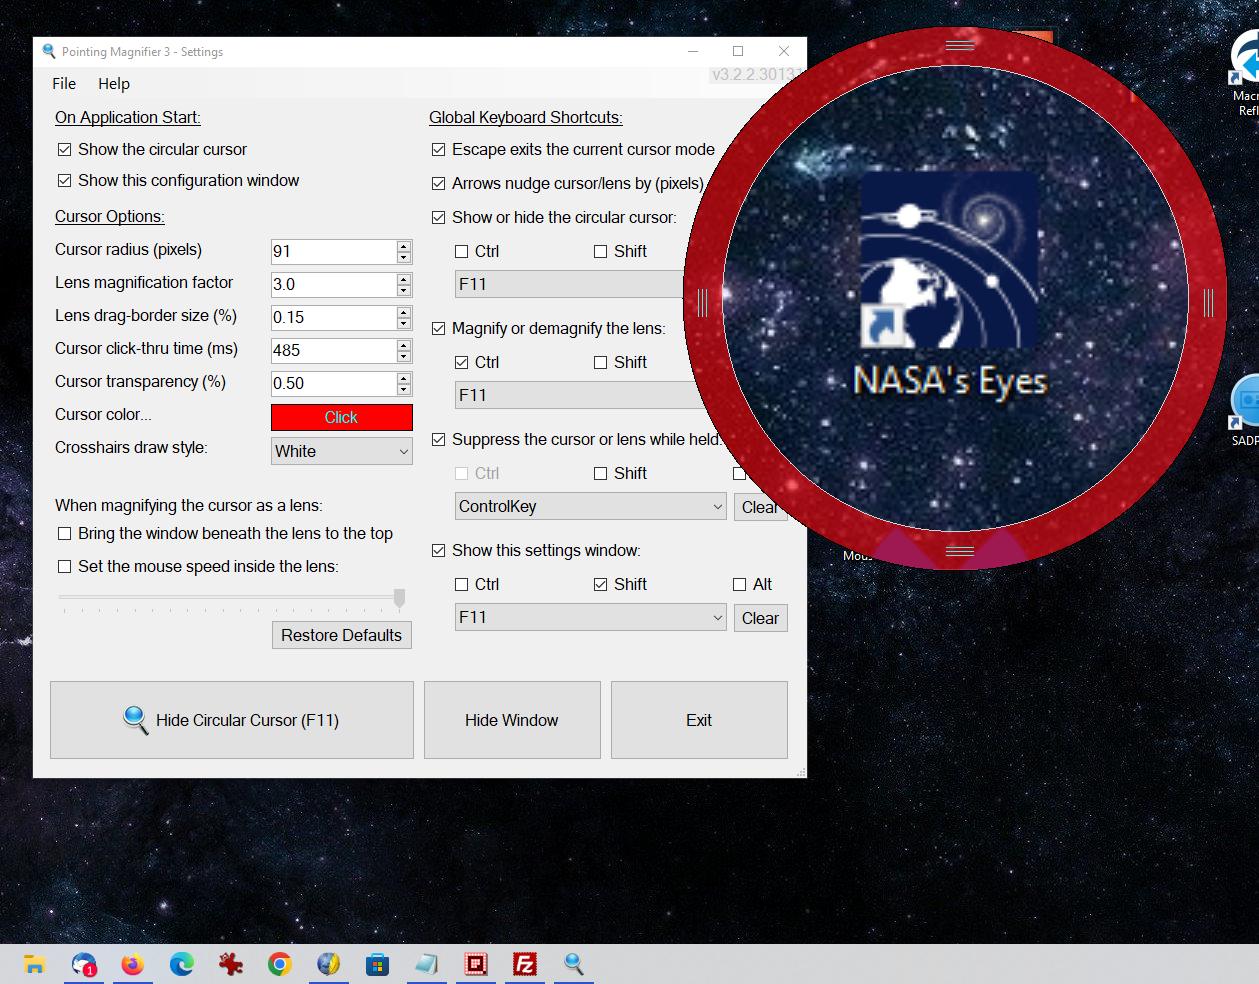Increase Cursor radius with the up arrow
The image size is (1259, 984).
click(x=404, y=246)
